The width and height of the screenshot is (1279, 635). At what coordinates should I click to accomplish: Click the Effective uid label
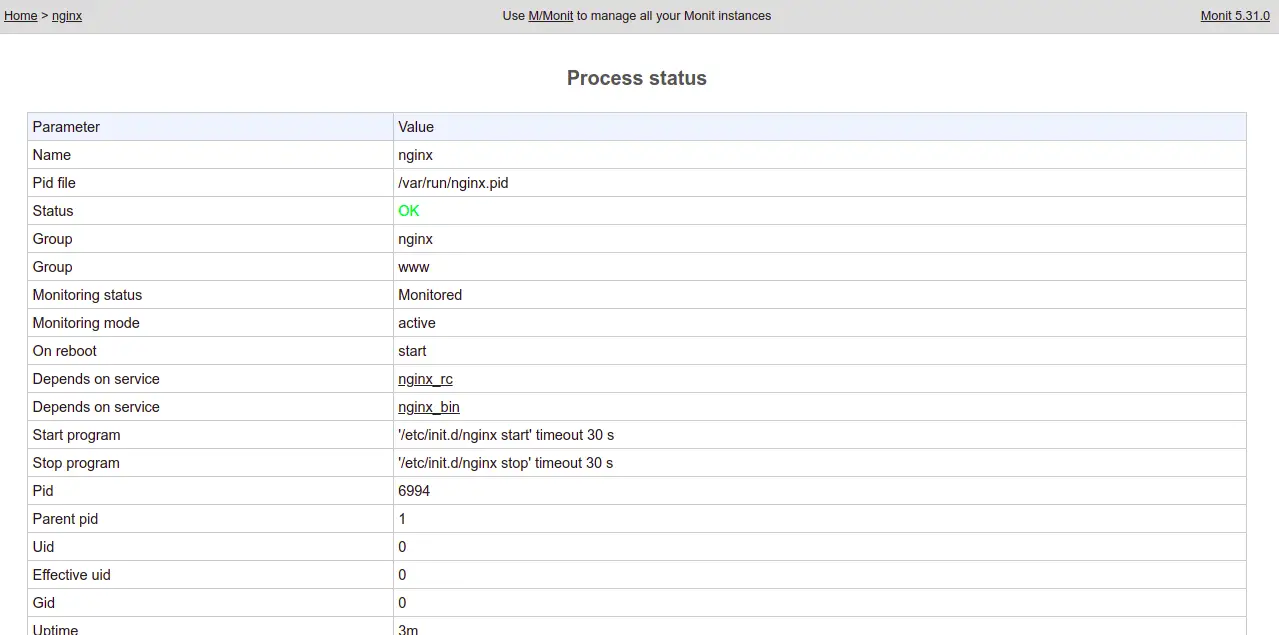72,575
